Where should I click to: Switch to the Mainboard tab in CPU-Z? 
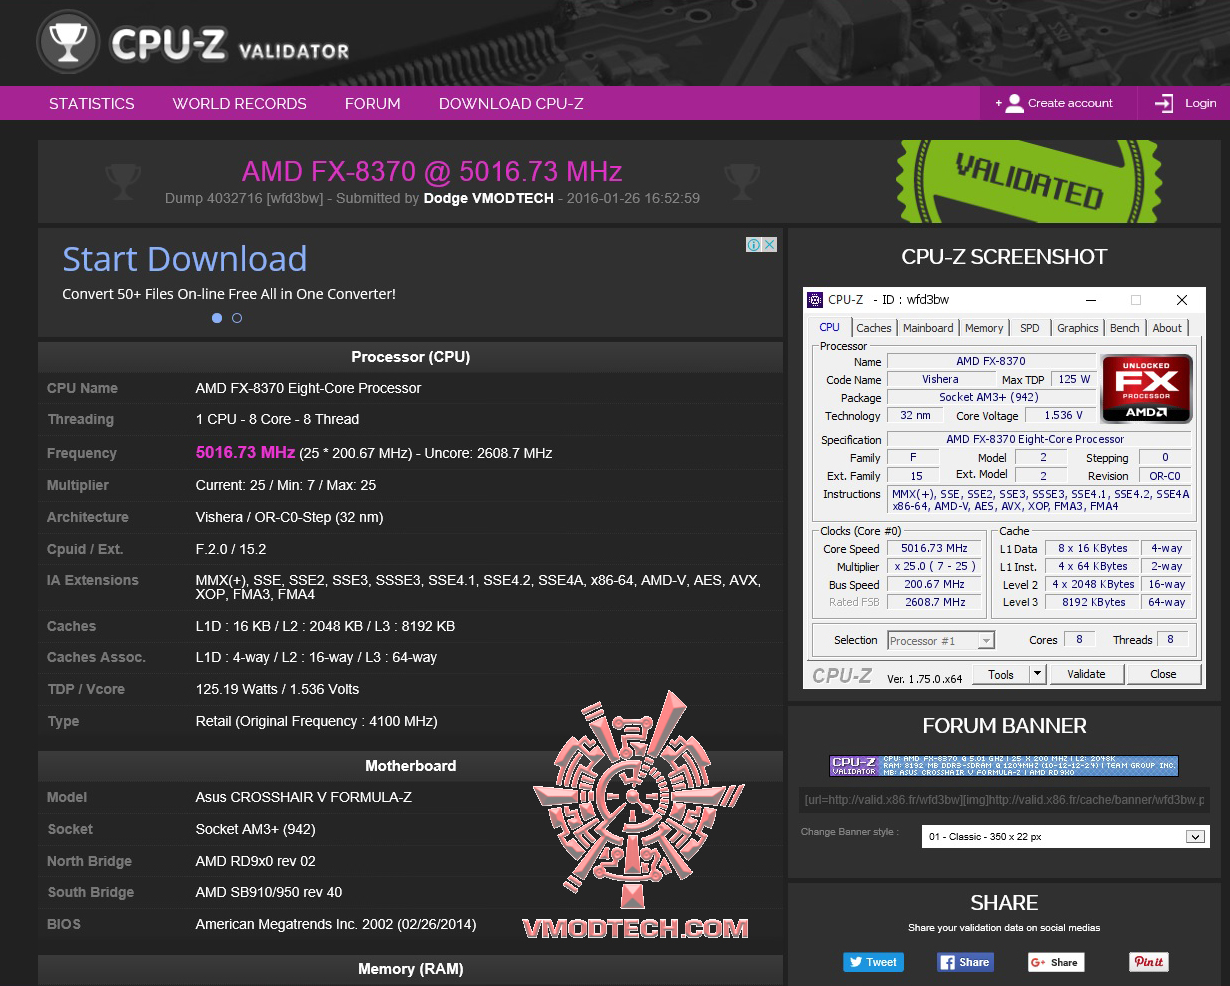[928, 328]
